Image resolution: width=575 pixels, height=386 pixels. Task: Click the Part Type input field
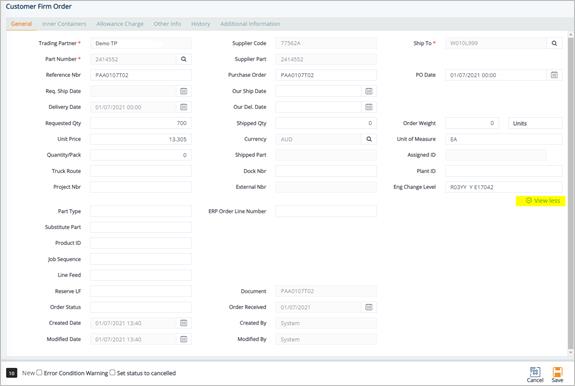141,211
